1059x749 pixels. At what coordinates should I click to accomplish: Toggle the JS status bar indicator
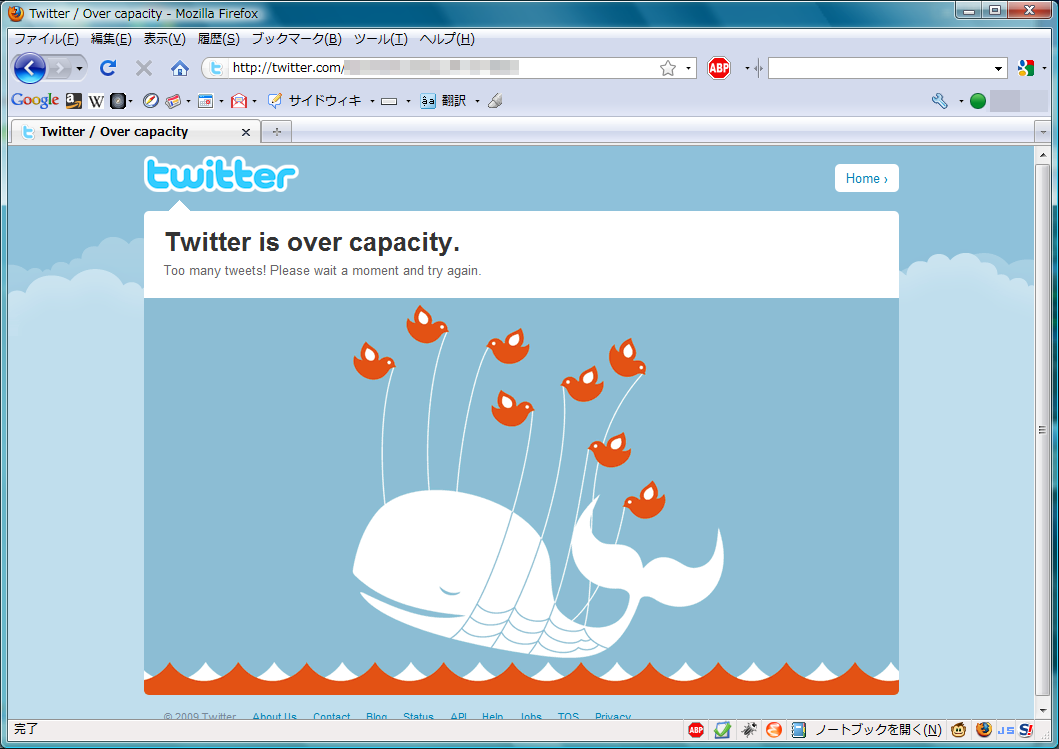(x=1006, y=730)
